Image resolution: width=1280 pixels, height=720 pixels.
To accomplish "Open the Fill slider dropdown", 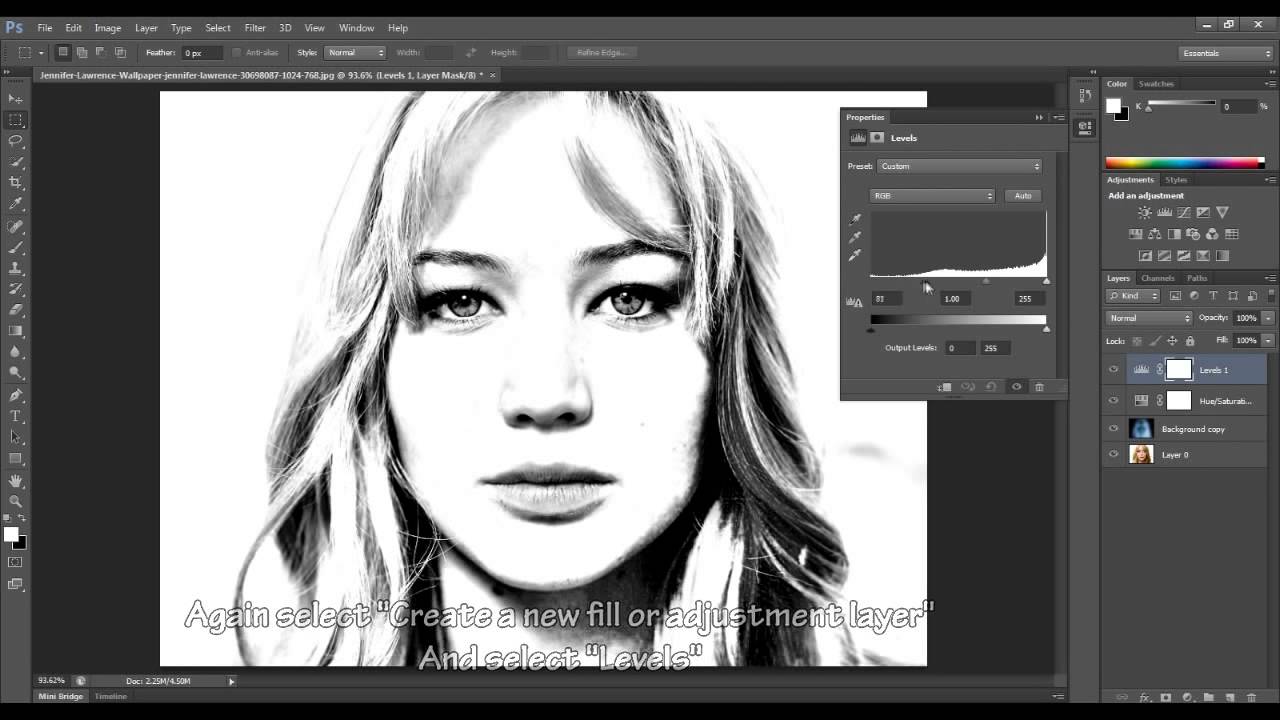I will pos(1268,341).
